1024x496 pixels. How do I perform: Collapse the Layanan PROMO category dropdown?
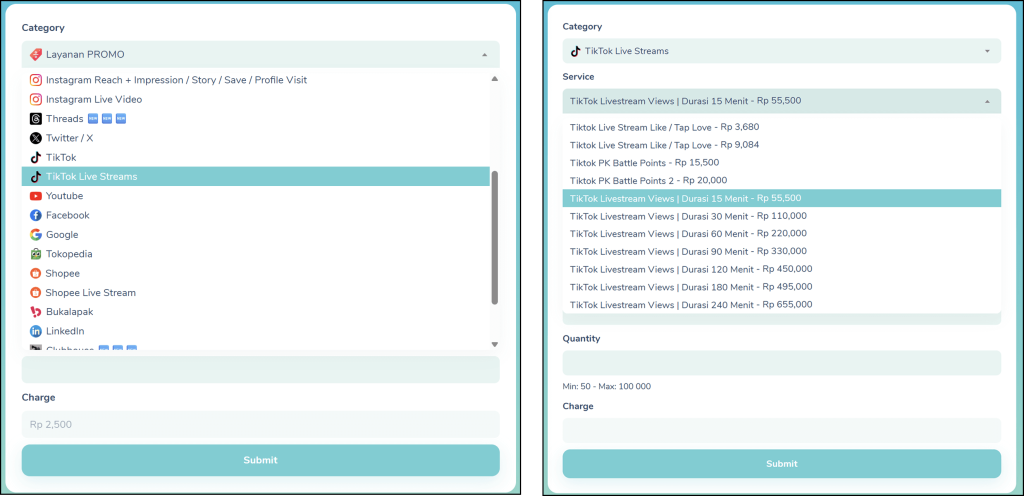[x=484, y=54]
